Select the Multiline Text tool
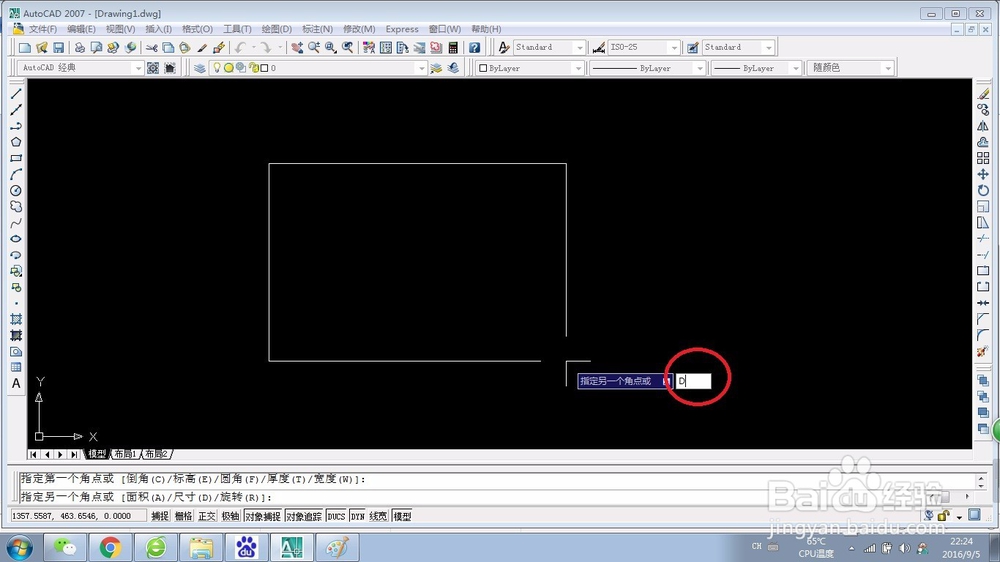 (16, 383)
